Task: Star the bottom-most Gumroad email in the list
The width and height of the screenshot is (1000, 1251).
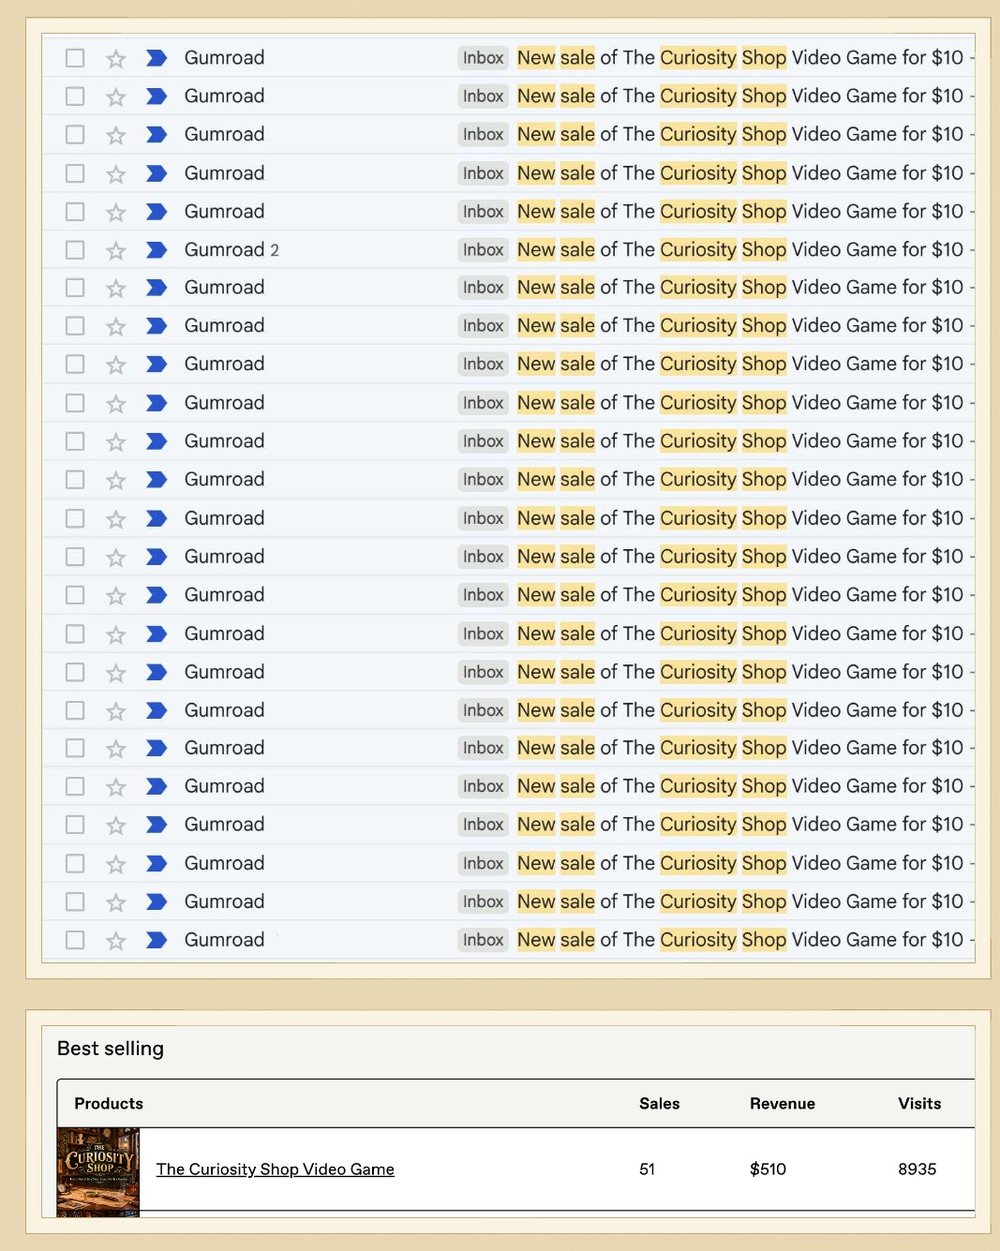Action: (116, 940)
